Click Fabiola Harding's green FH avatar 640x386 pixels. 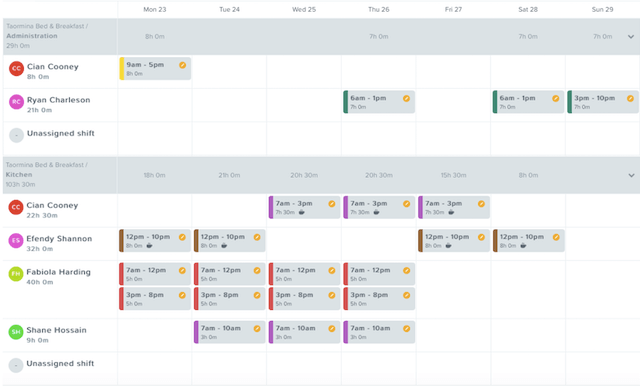point(16,274)
